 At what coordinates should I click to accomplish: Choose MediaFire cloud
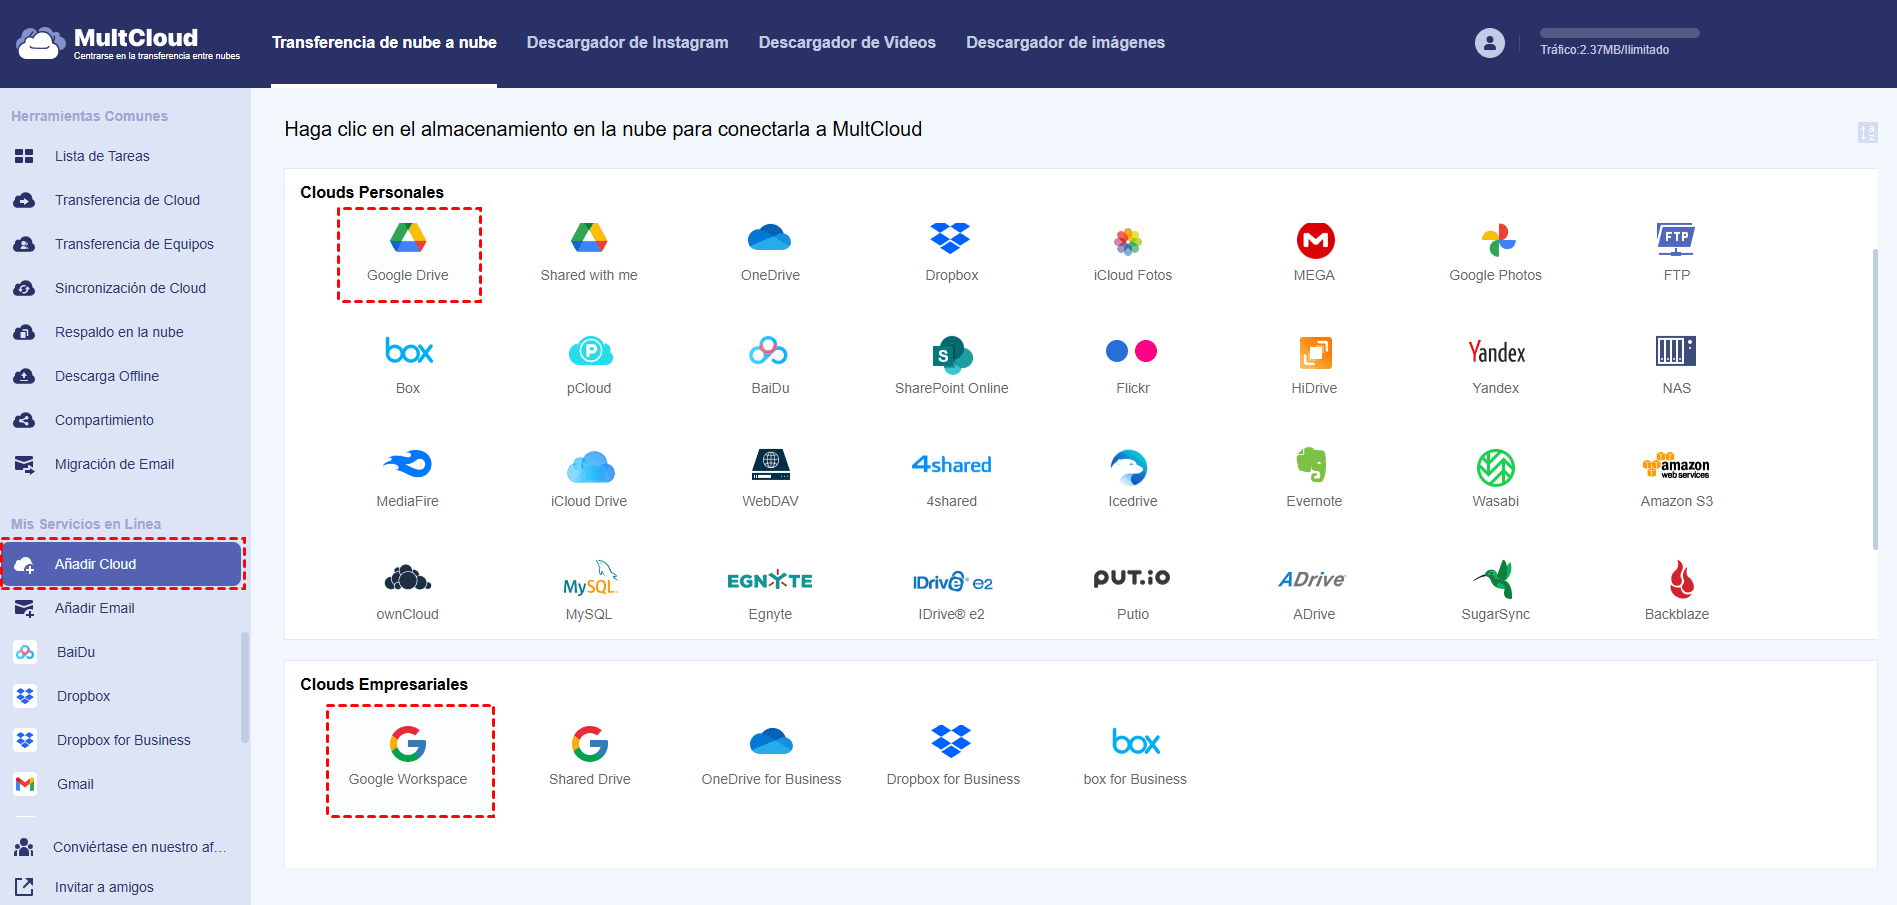(408, 479)
